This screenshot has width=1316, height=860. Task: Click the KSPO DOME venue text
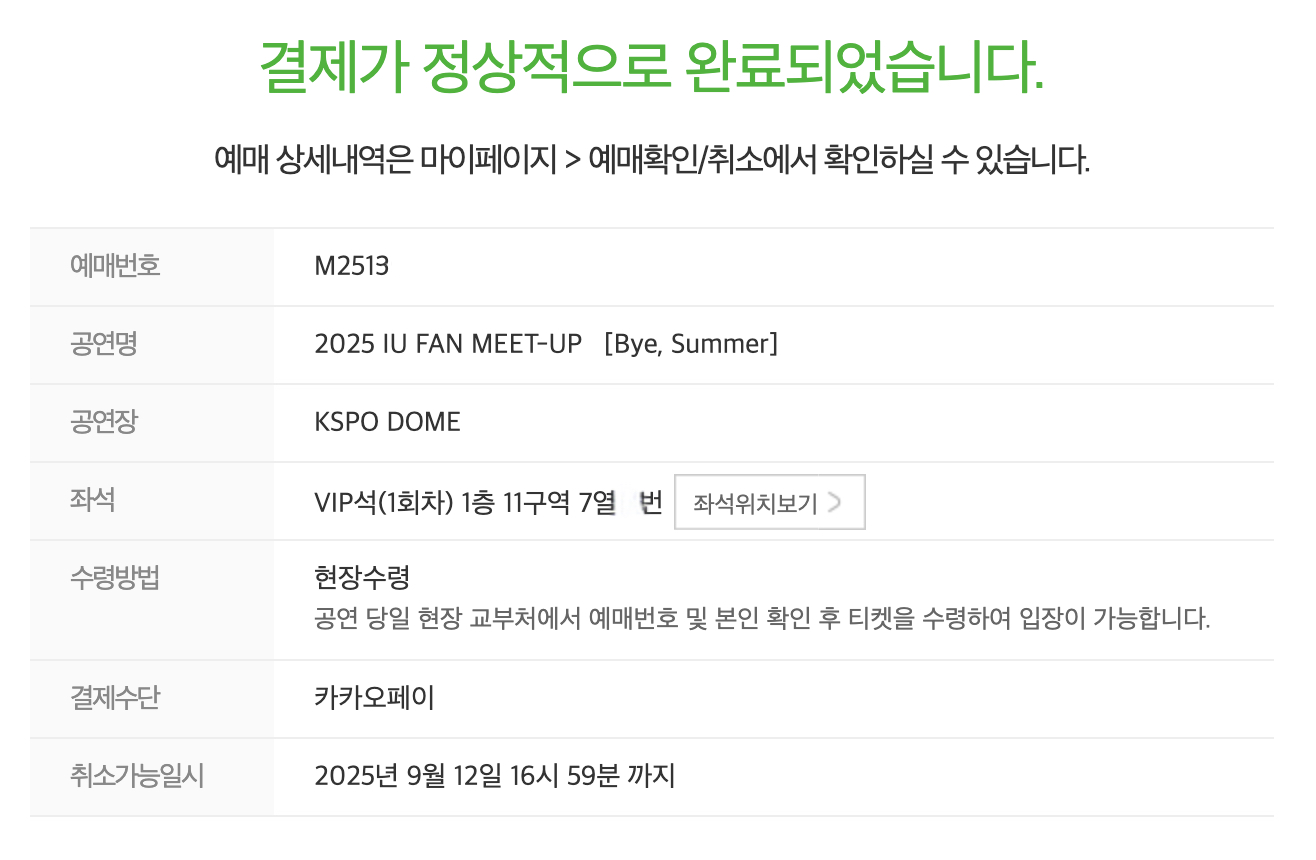pos(387,422)
